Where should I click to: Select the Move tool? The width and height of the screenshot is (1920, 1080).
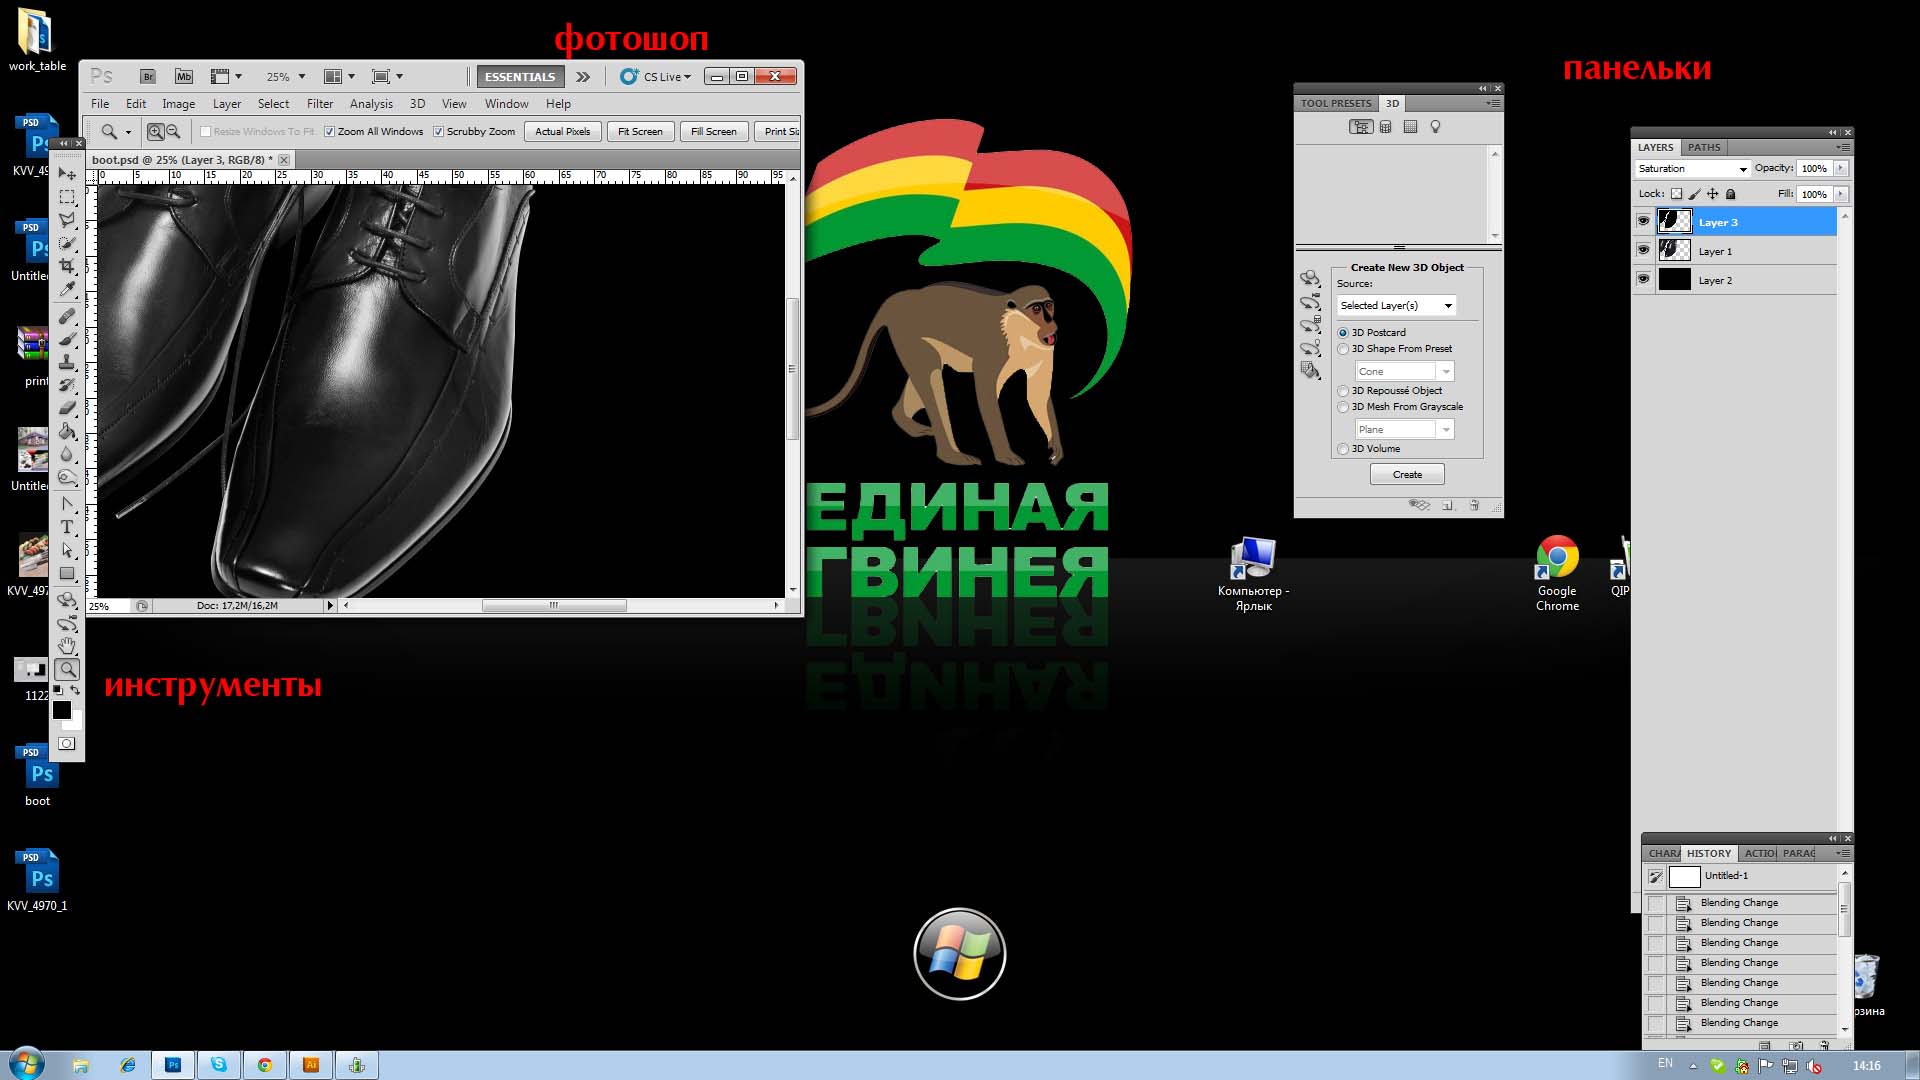[67, 173]
